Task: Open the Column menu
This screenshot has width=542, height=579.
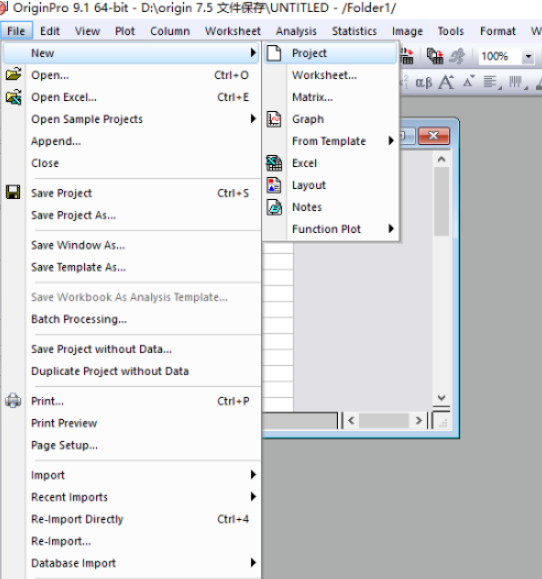Action: tap(170, 31)
